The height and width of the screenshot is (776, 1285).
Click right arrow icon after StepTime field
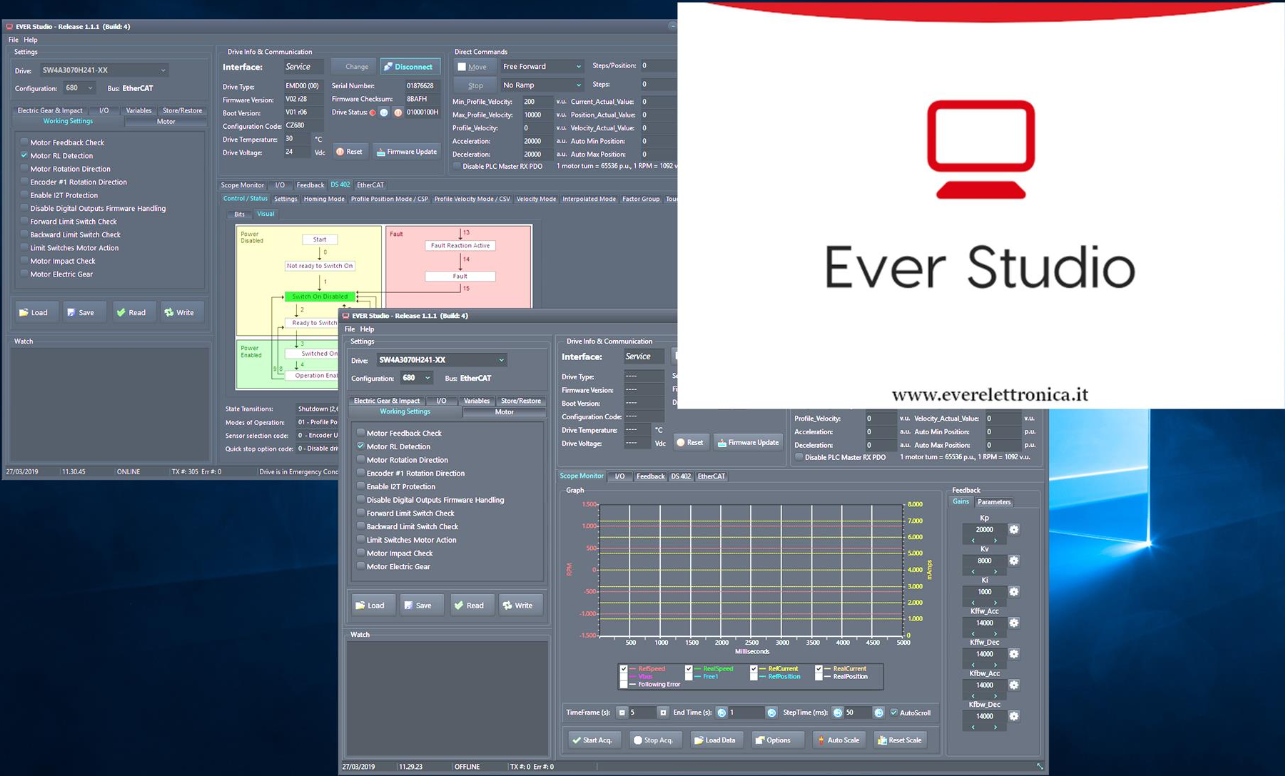[879, 713]
